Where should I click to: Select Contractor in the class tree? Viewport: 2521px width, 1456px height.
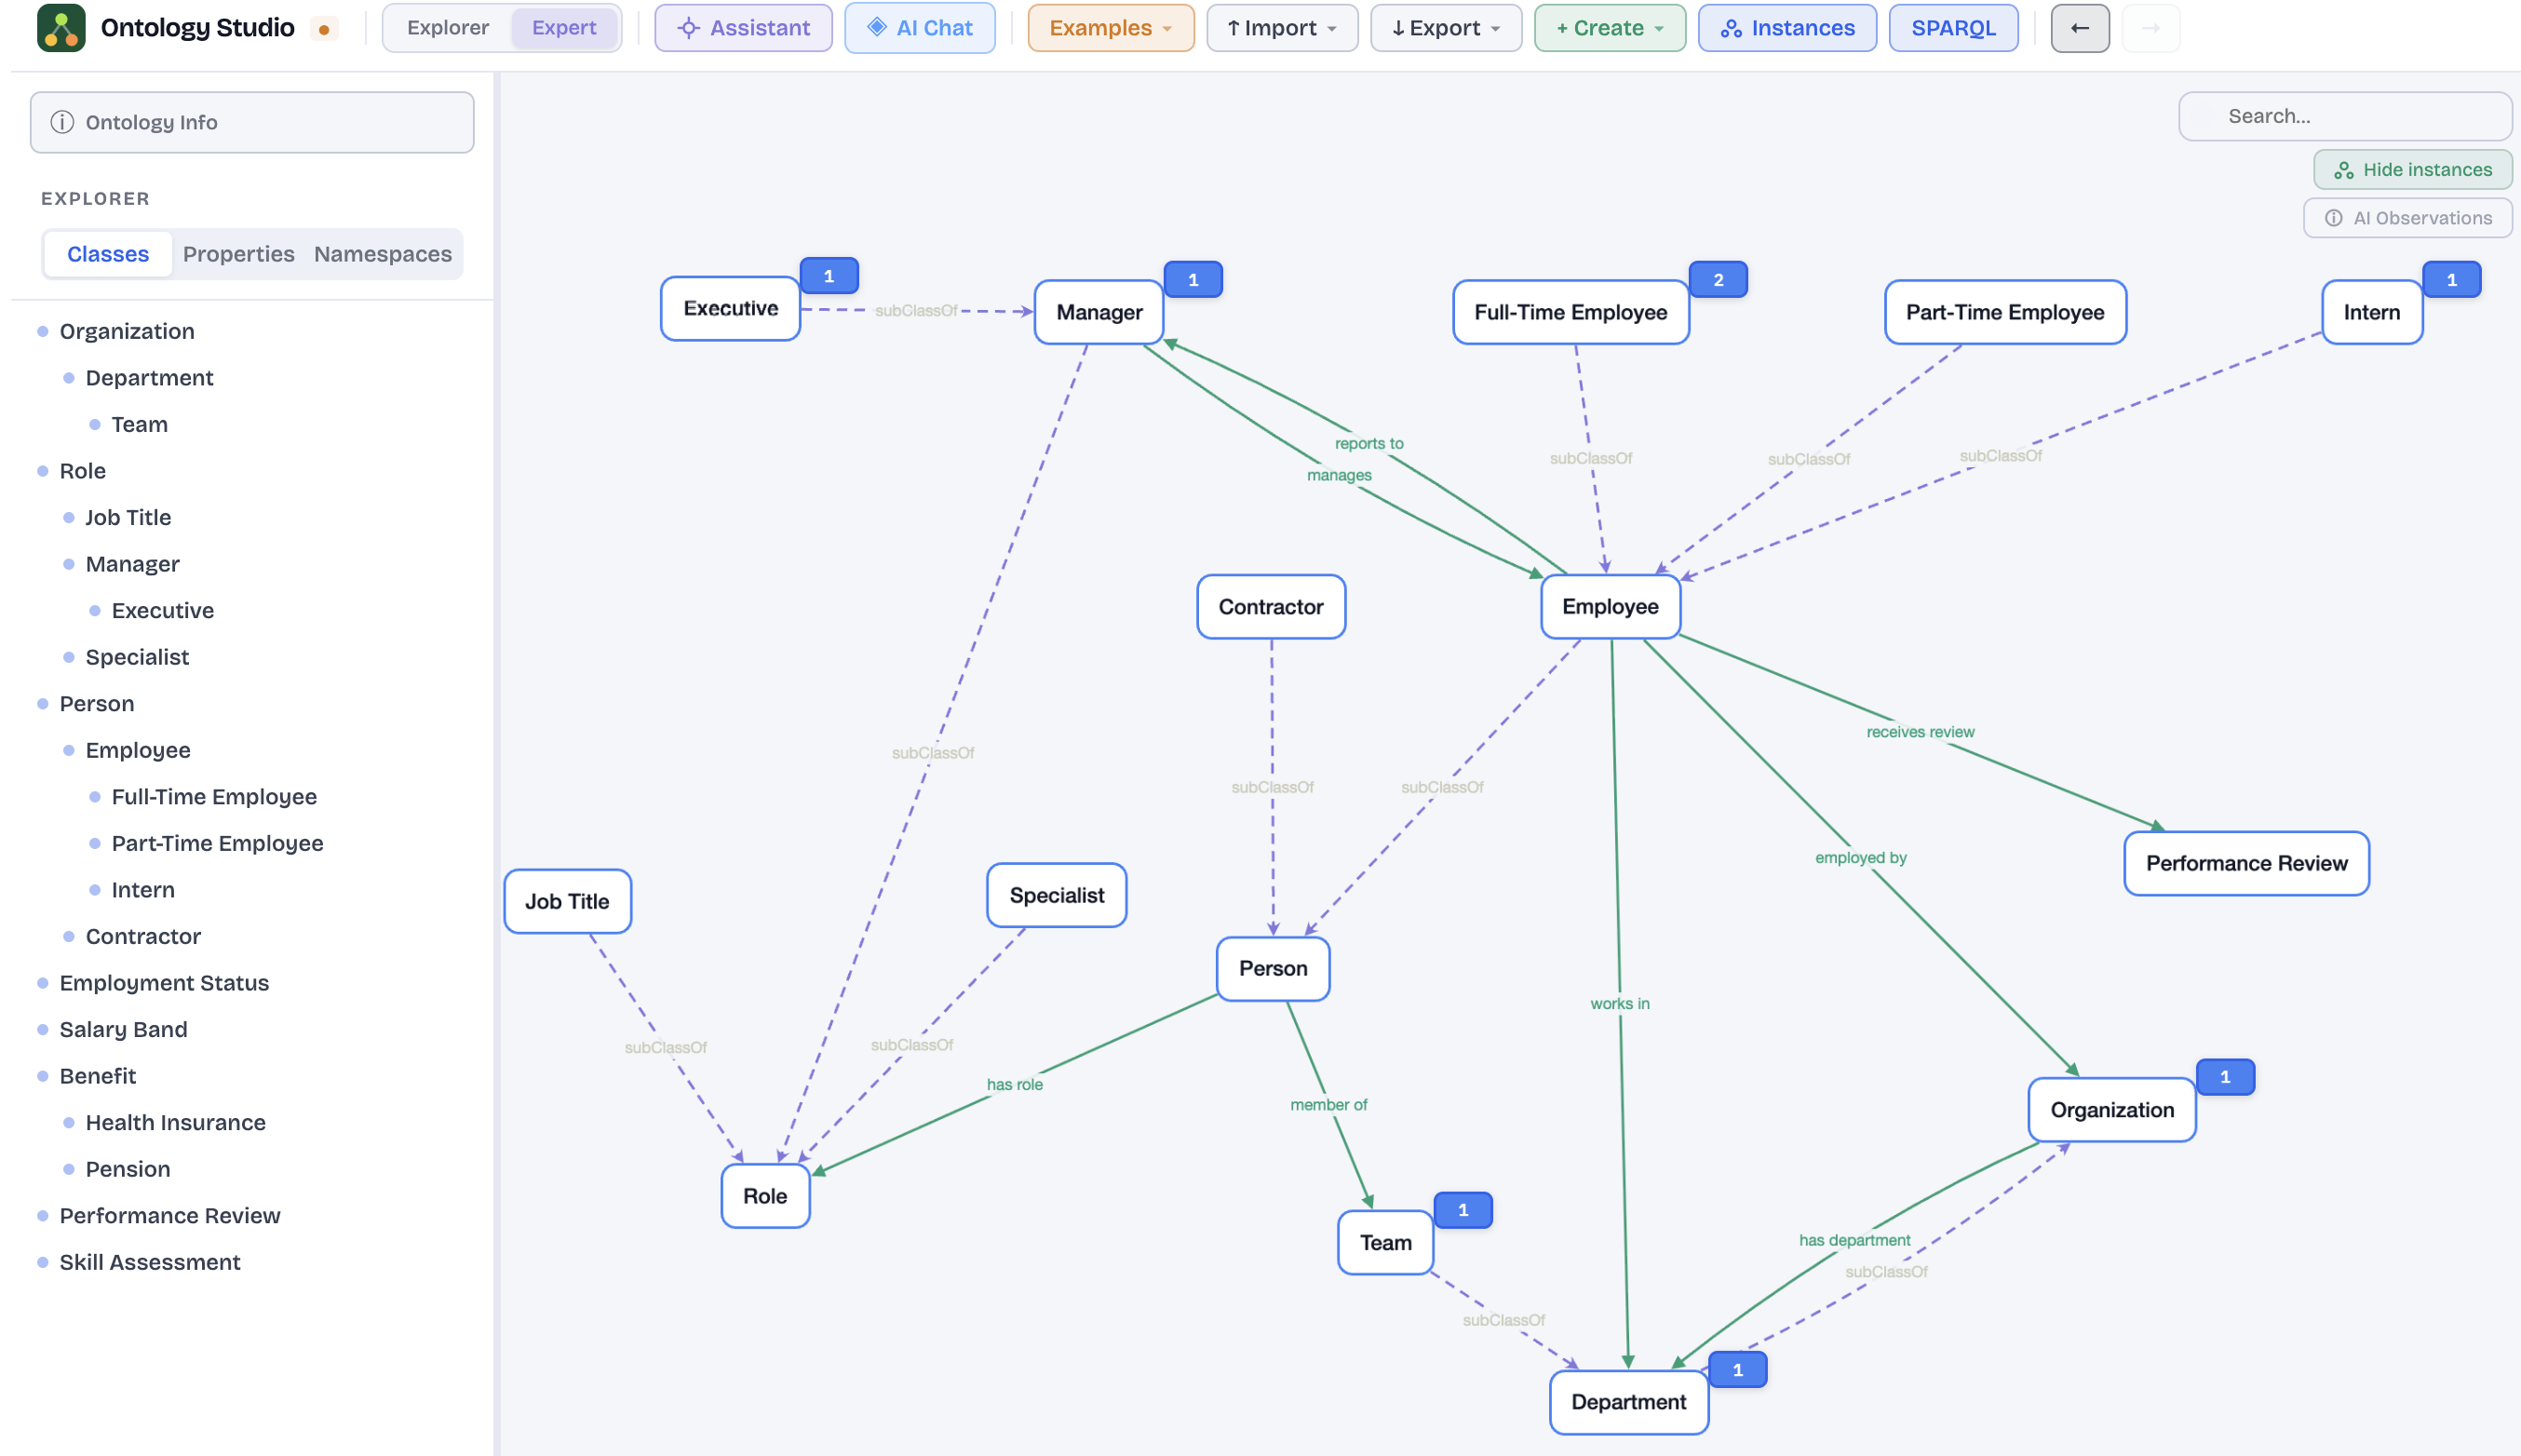click(x=143, y=936)
